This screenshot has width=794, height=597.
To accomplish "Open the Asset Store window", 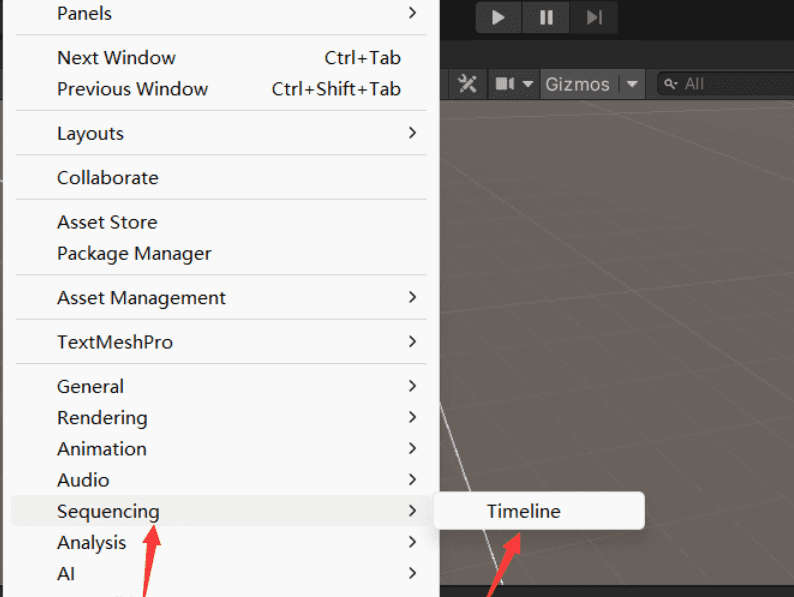I will (107, 222).
